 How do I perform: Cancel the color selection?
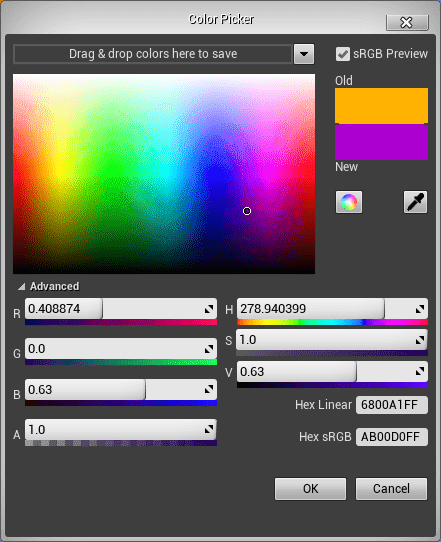coord(392,489)
